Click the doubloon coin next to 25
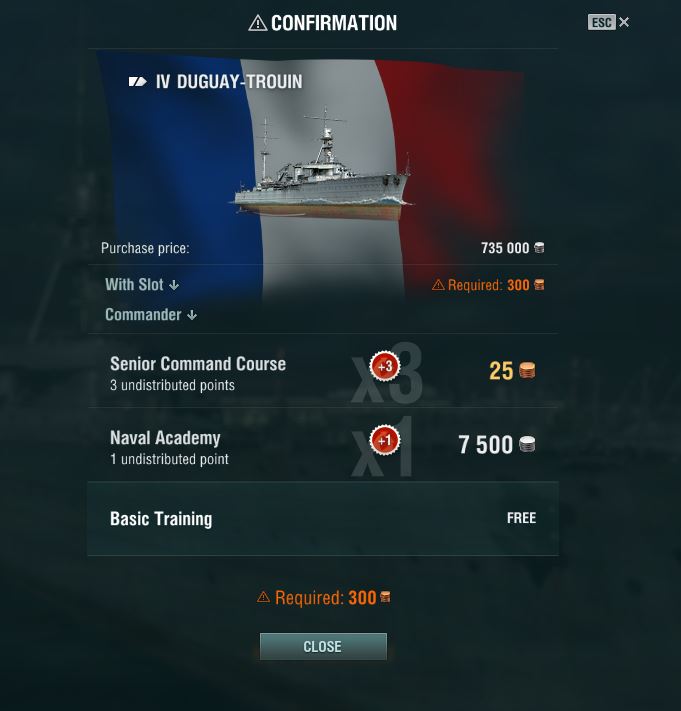681x711 pixels. coord(527,370)
